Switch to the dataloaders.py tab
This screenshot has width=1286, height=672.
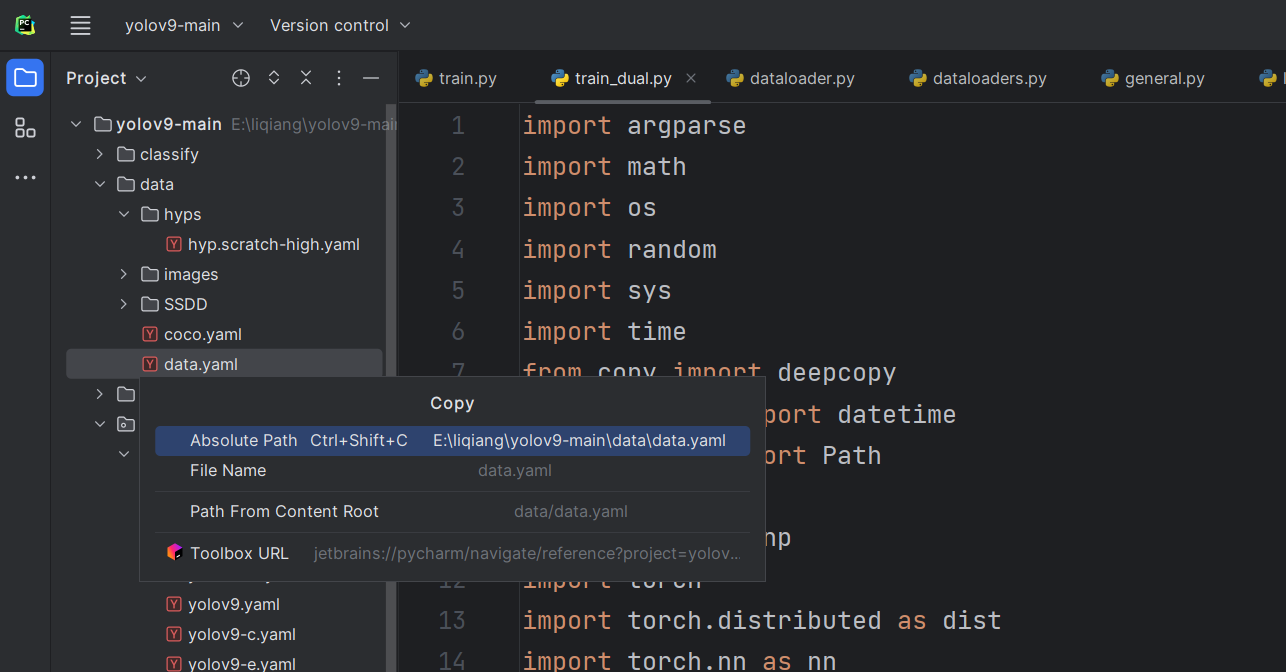[x=978, y=78]
